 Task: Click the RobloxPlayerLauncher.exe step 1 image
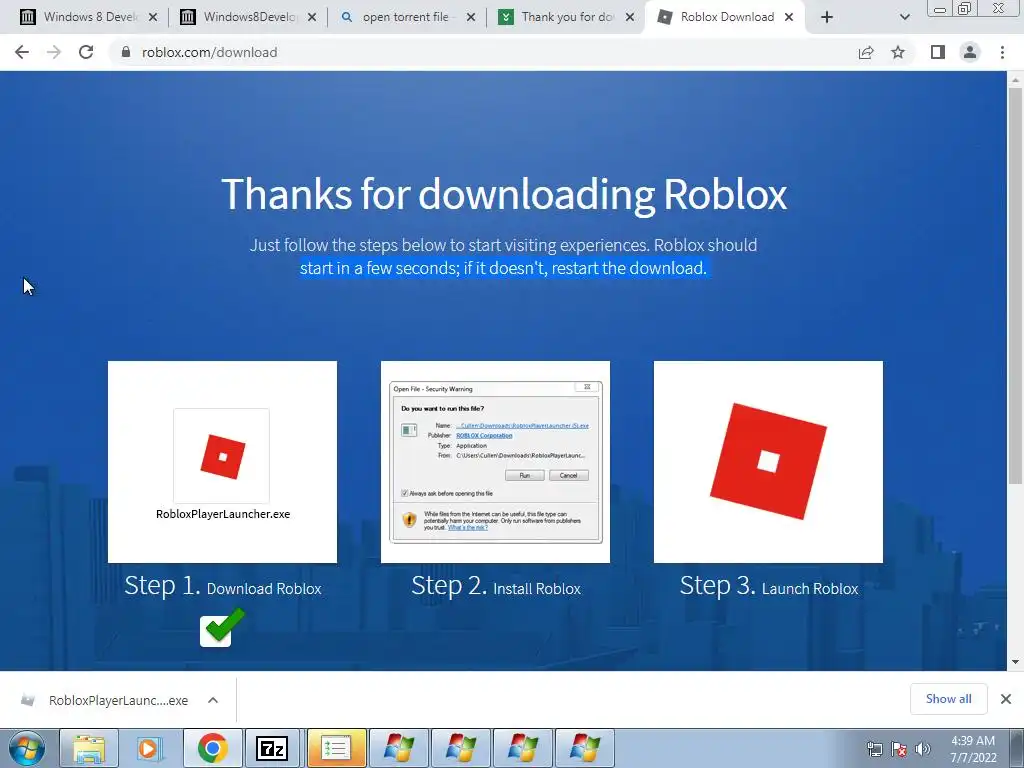pos(223,462)
